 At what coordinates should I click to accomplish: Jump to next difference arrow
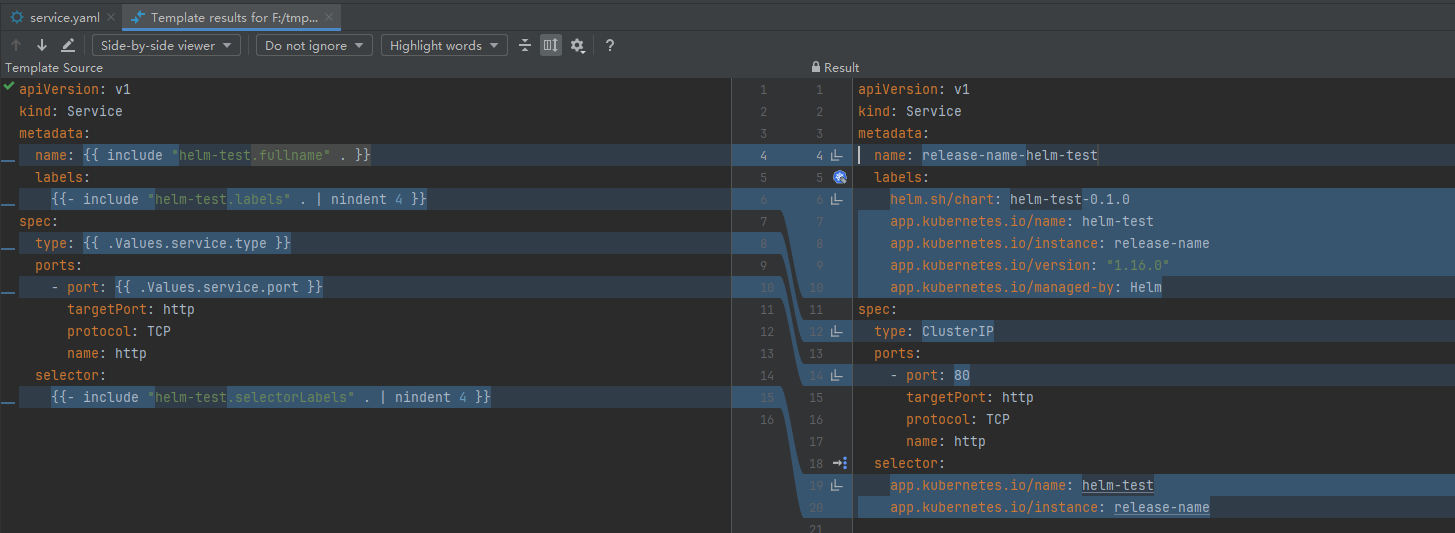coord(42,45)
